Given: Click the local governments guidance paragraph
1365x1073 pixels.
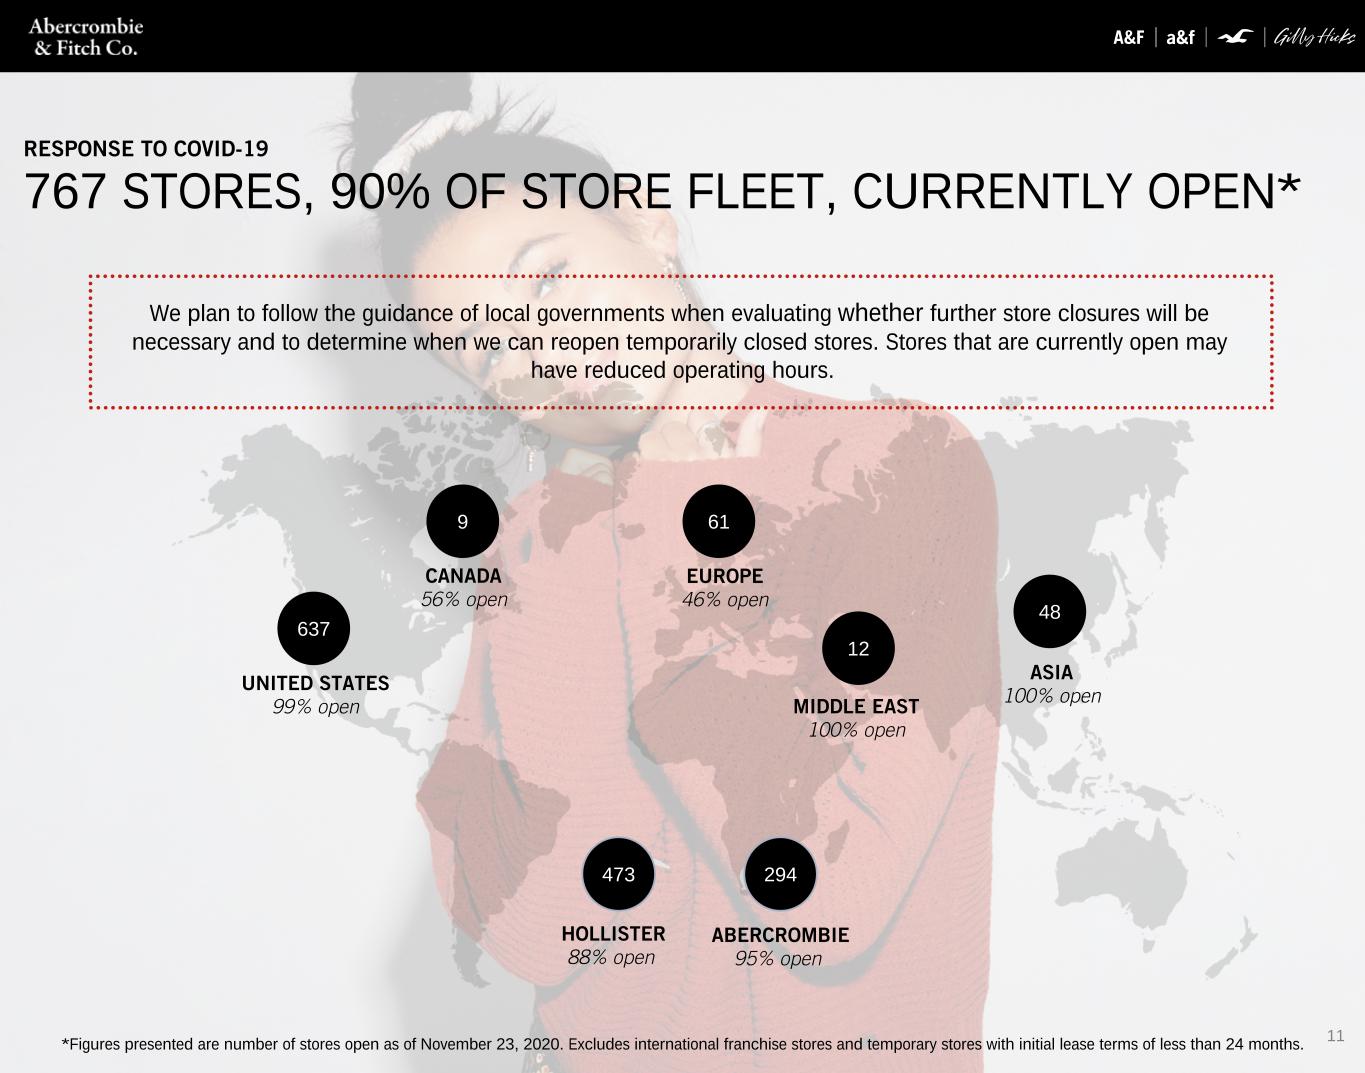Looking at the screenshot, I should coord(680,342).
